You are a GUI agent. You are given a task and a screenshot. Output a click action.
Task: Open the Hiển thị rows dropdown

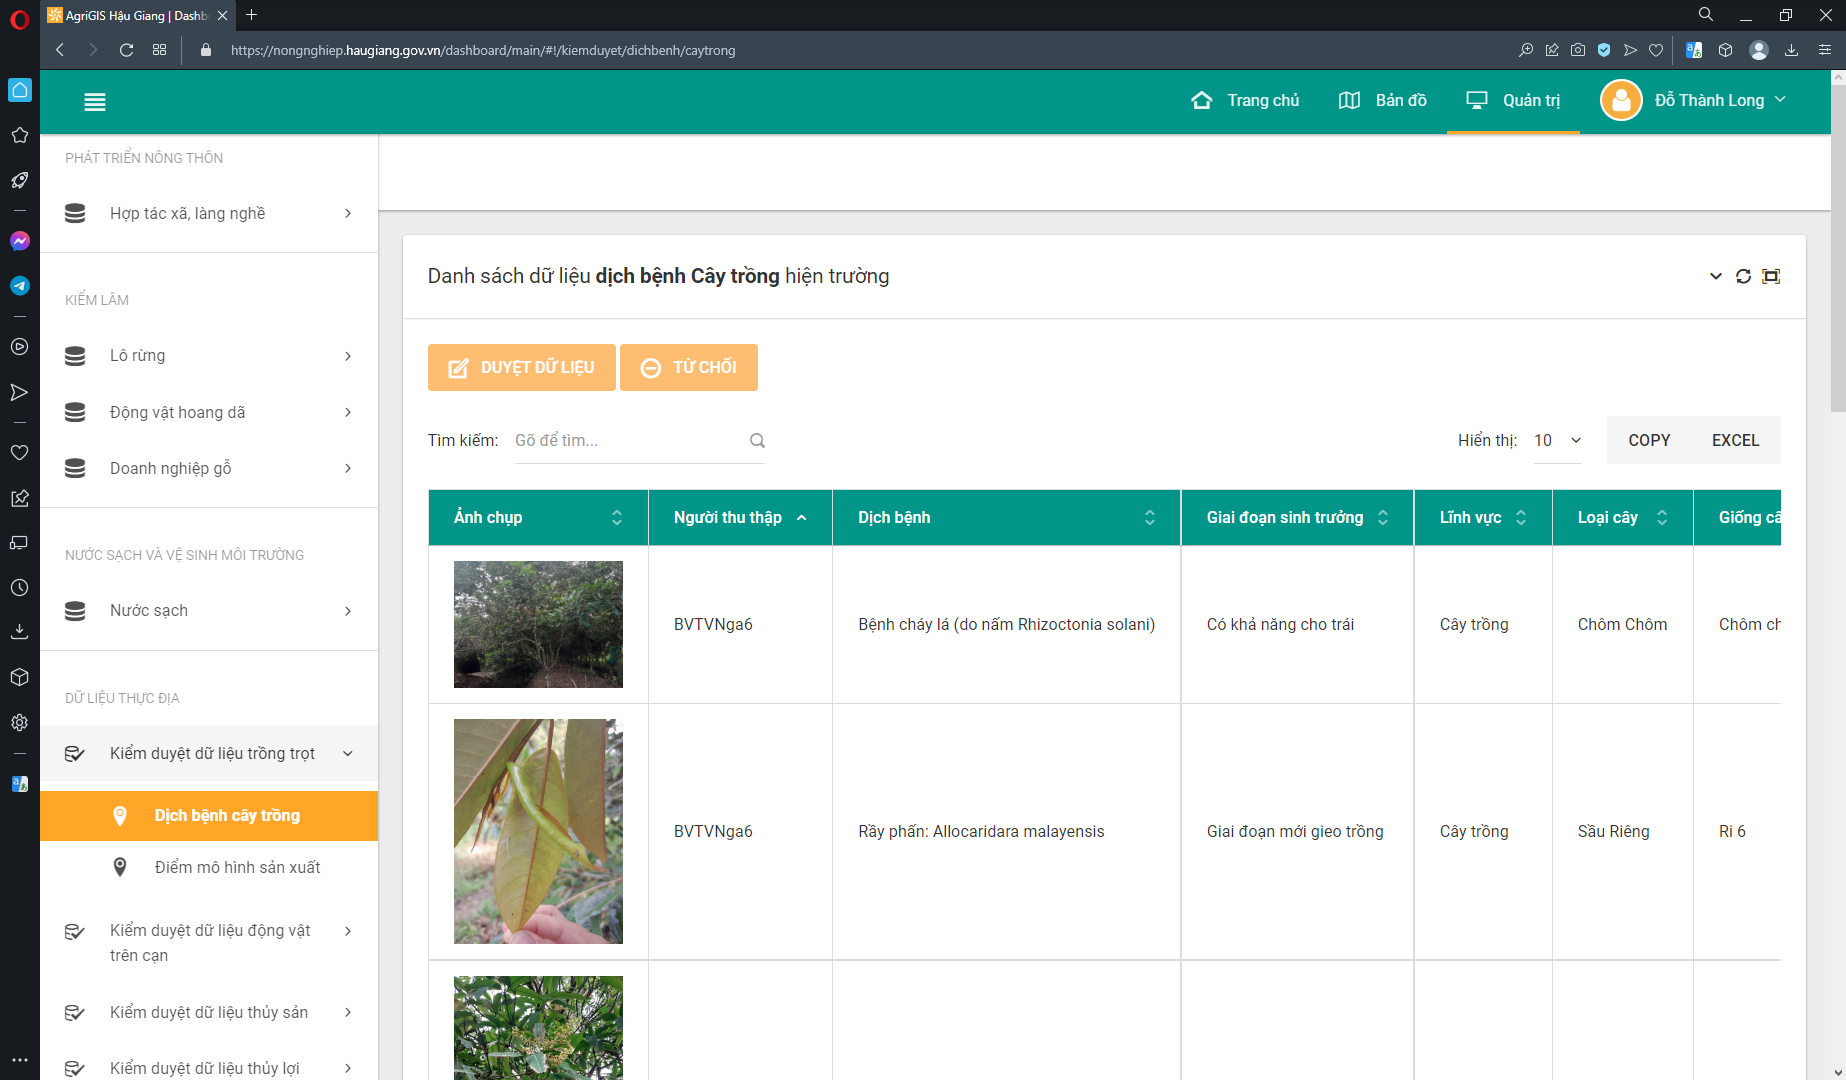(x=1557, y=441)
